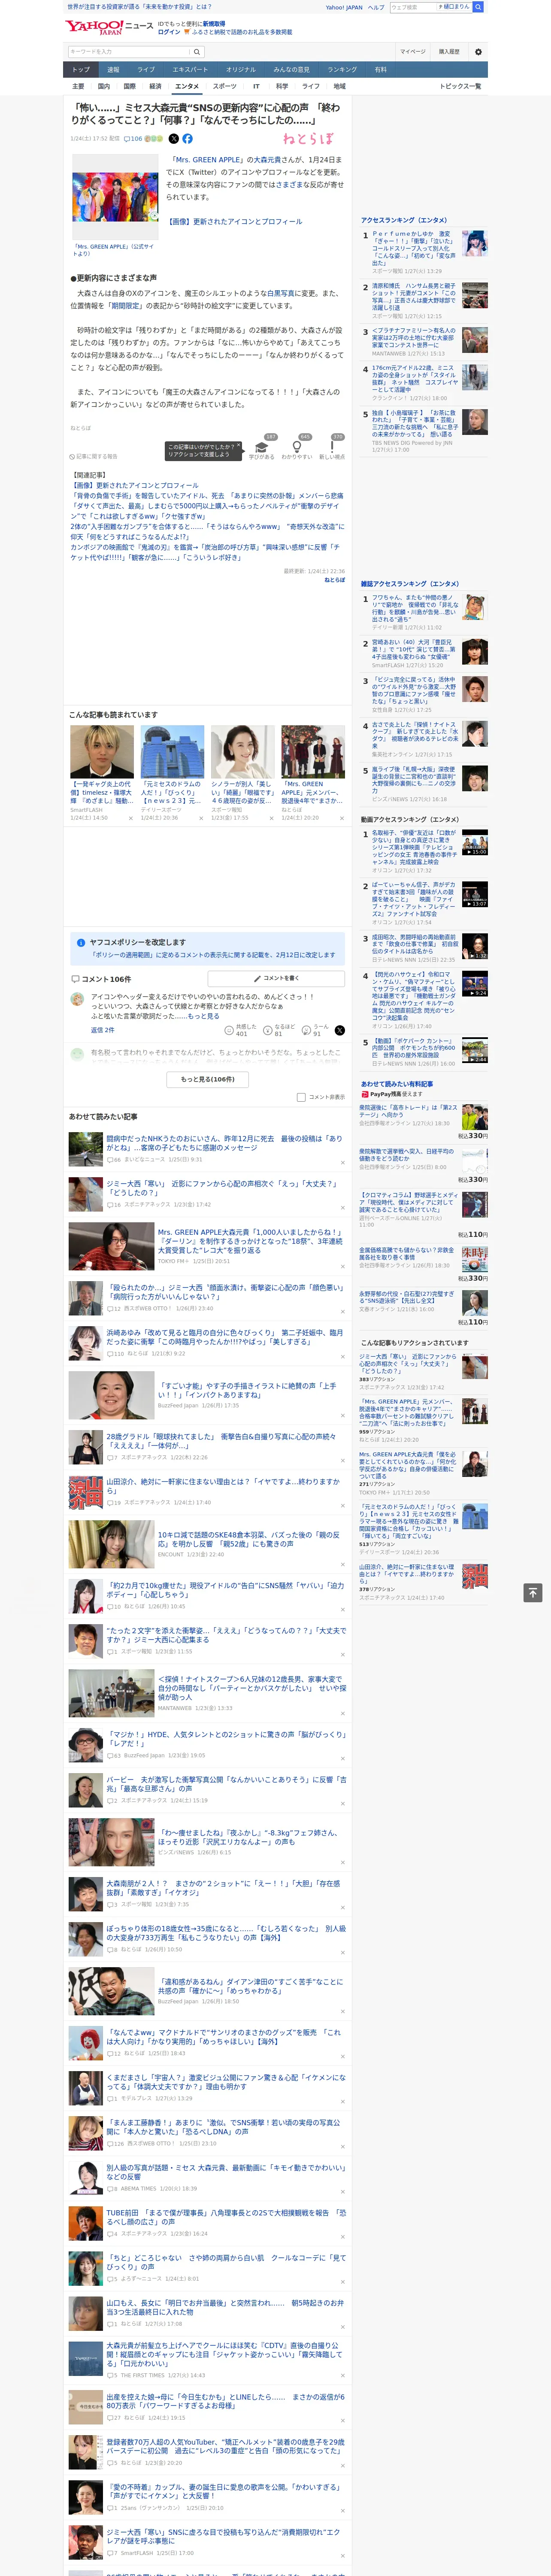Open the Mrs. GREEN APPLE article photo
Viewport: 551px width, 2576px height.
click(x=115, y=196)
